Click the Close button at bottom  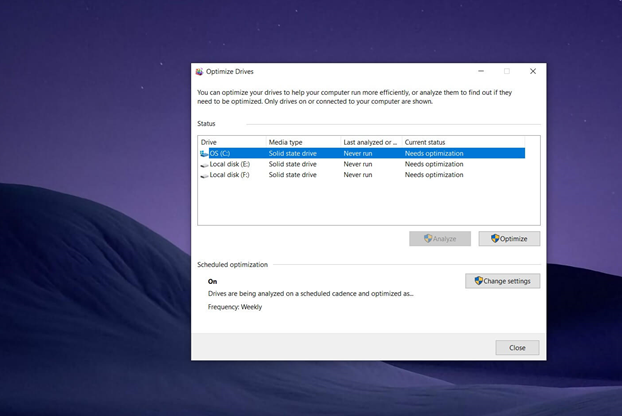(x=517, y=348)
